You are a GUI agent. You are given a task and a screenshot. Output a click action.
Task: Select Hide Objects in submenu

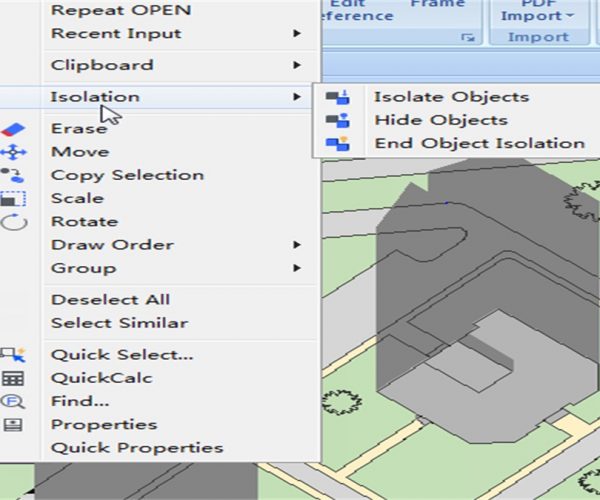[x=457, y=120]
